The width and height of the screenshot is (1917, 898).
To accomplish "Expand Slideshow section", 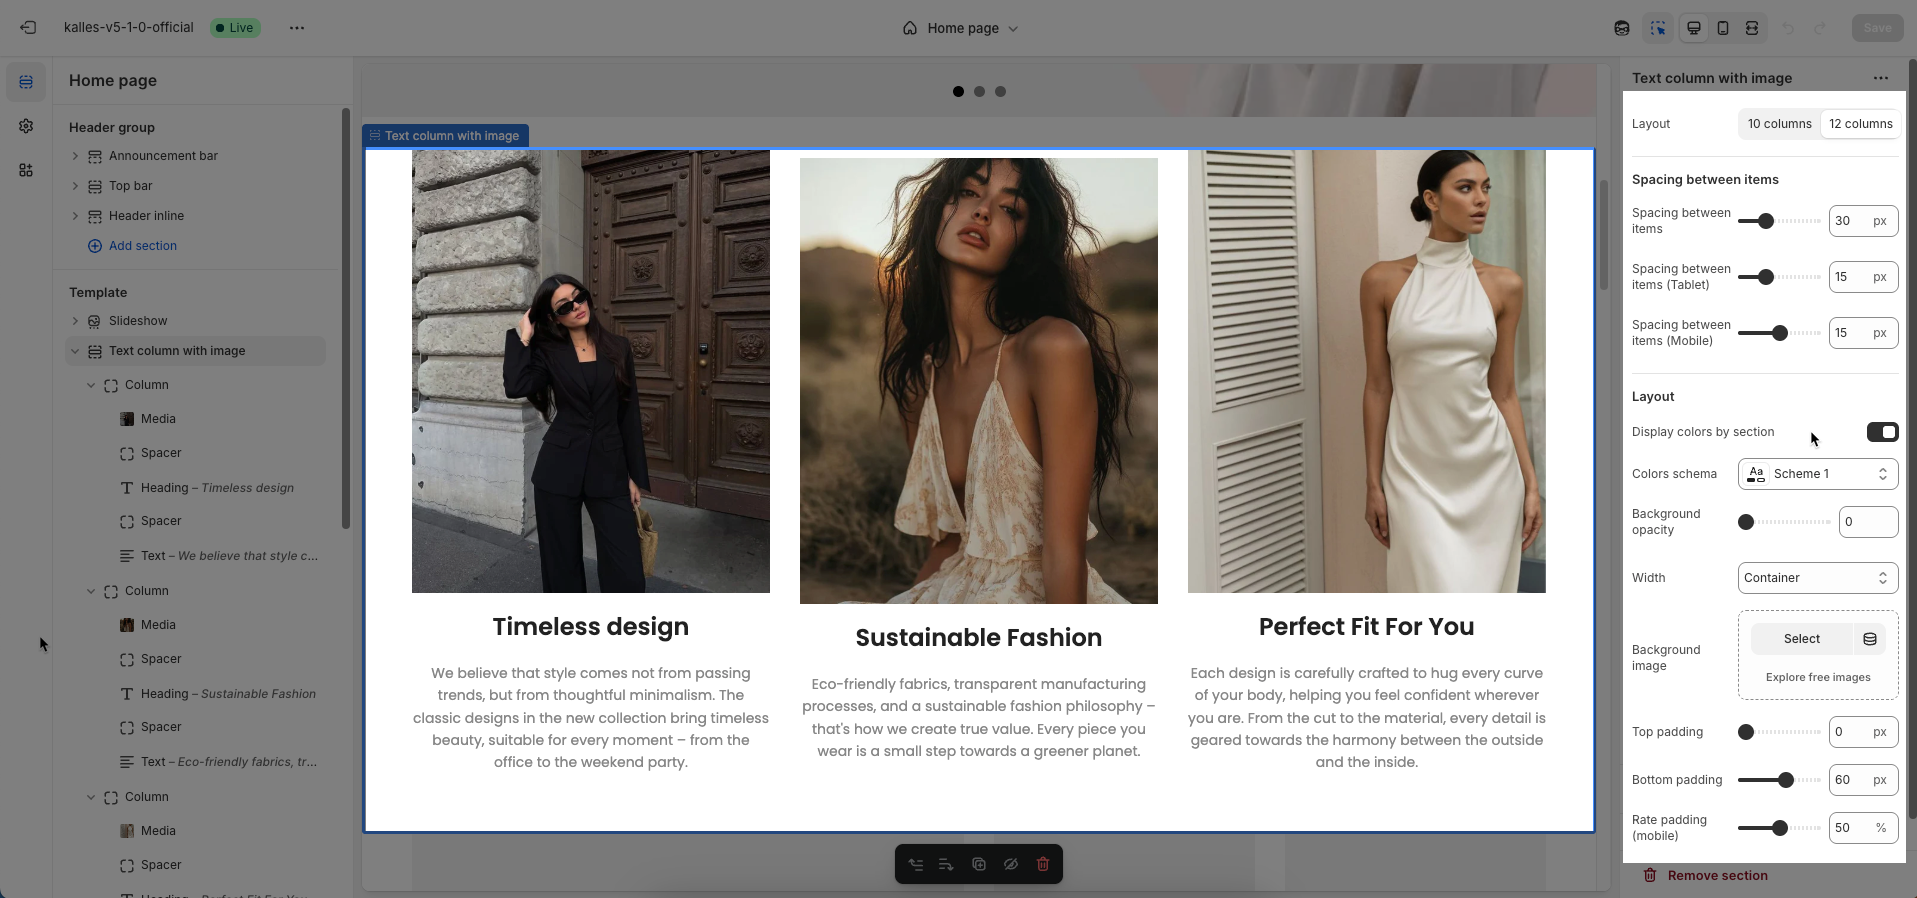I will point(75,321).
